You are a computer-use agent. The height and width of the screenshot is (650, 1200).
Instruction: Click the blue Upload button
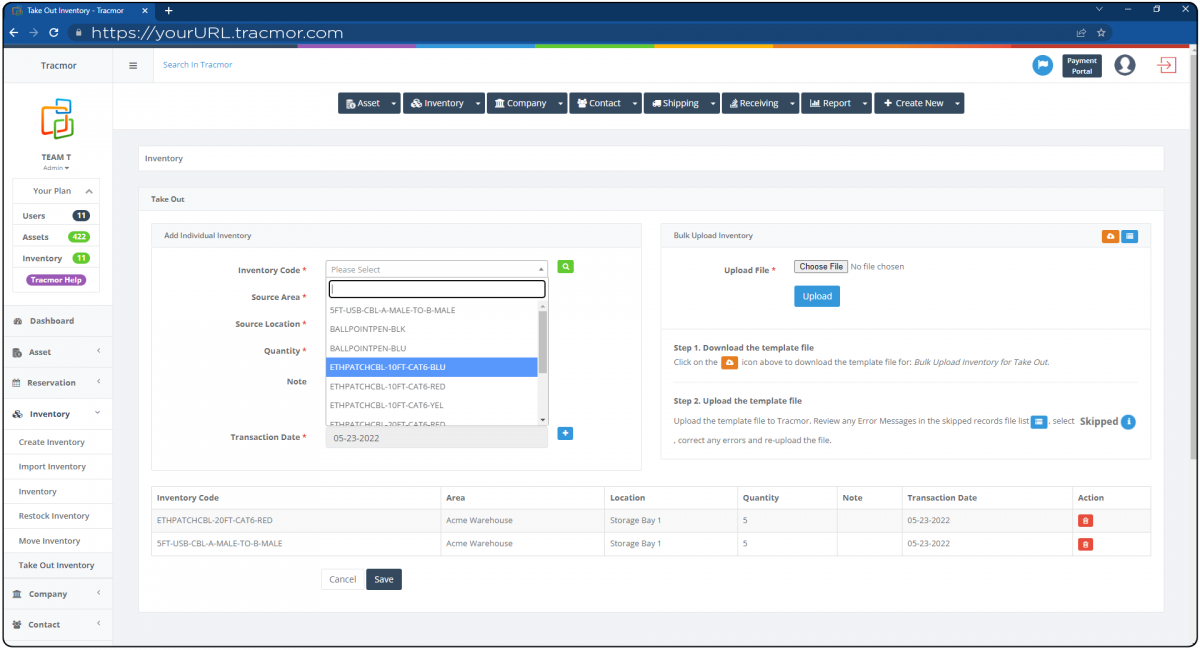click(x=817, y=297)
